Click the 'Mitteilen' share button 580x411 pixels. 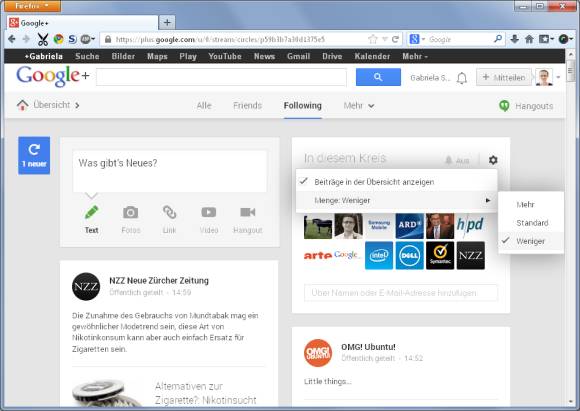pos(504,77)
